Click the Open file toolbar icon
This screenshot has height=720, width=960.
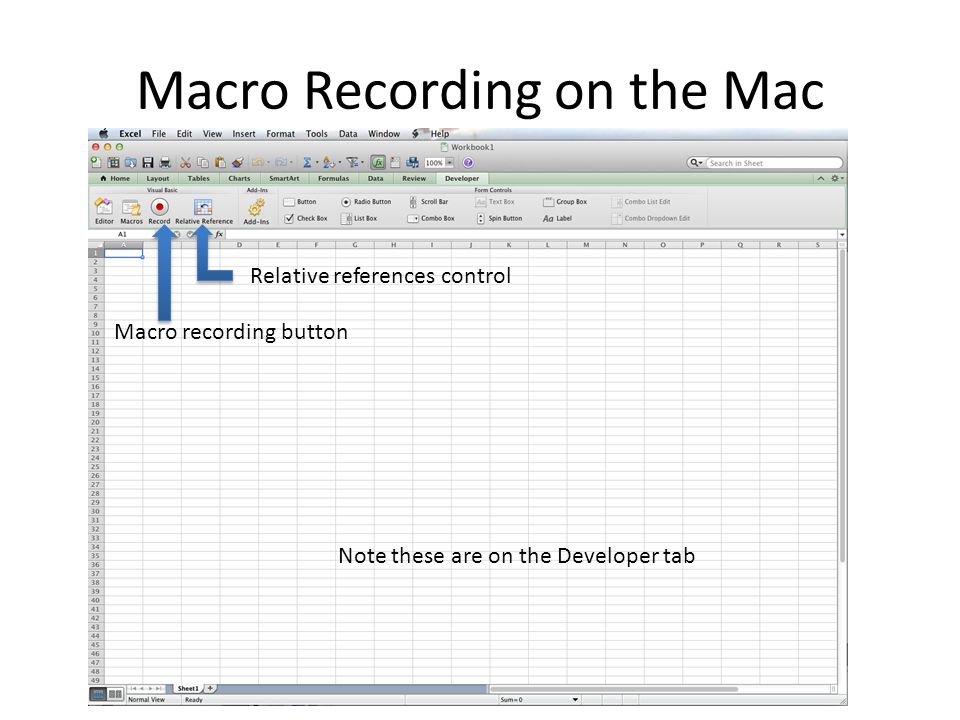point(130,163)
